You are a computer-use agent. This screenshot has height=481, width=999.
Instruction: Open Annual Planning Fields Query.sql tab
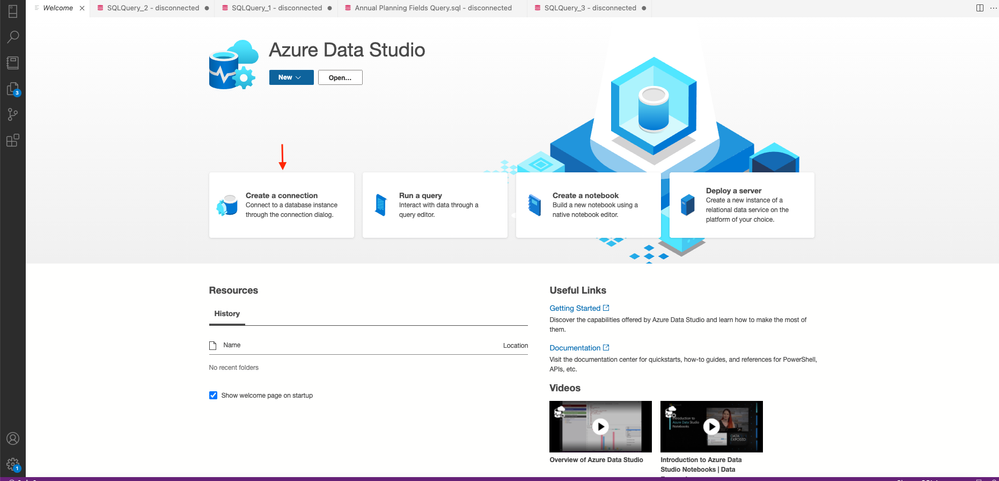(432, 8)
